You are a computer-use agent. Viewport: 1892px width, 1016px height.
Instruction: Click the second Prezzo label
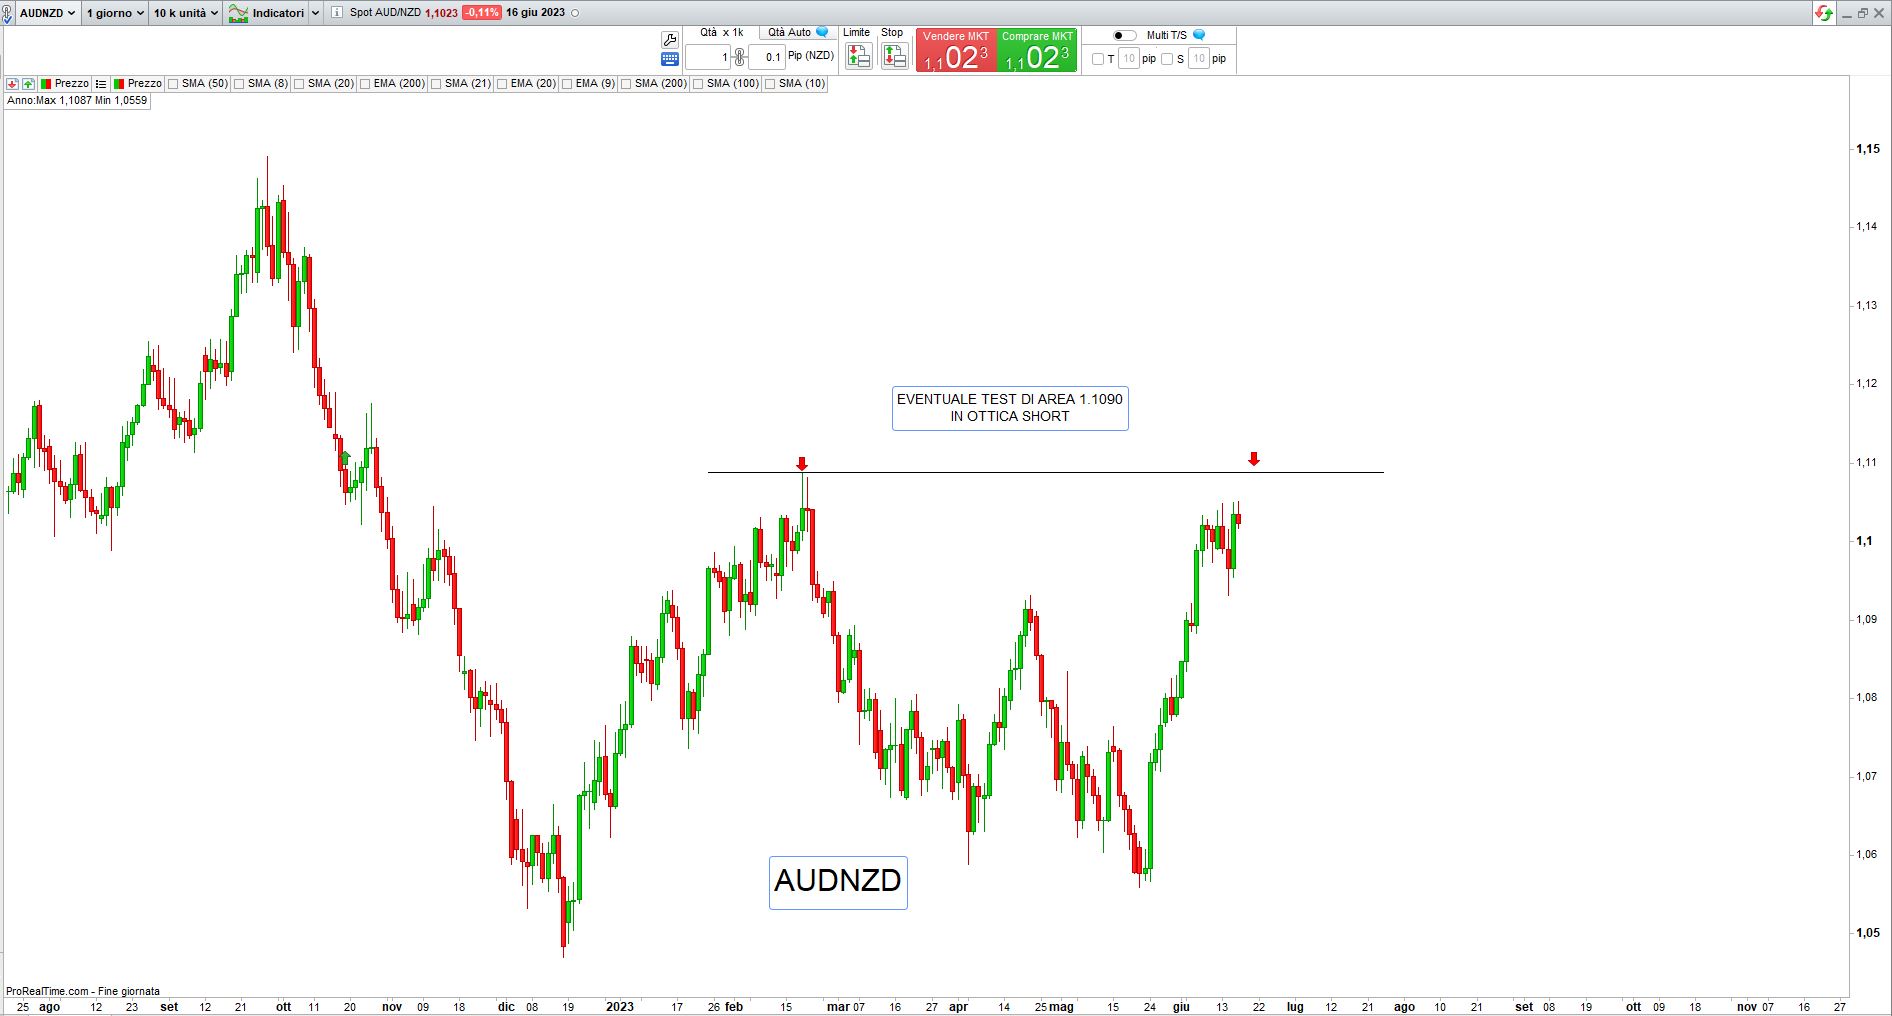145,84
